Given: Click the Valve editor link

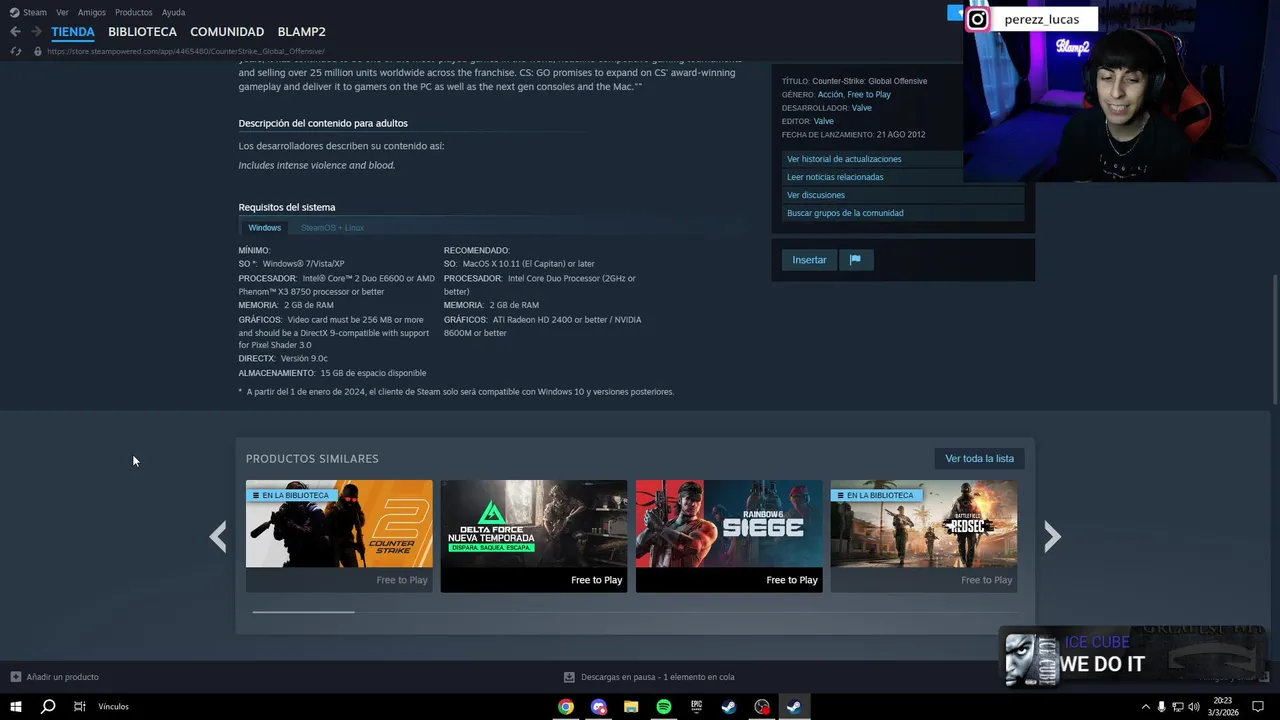Looking at the screenshot, I should [x=823, y=121].
